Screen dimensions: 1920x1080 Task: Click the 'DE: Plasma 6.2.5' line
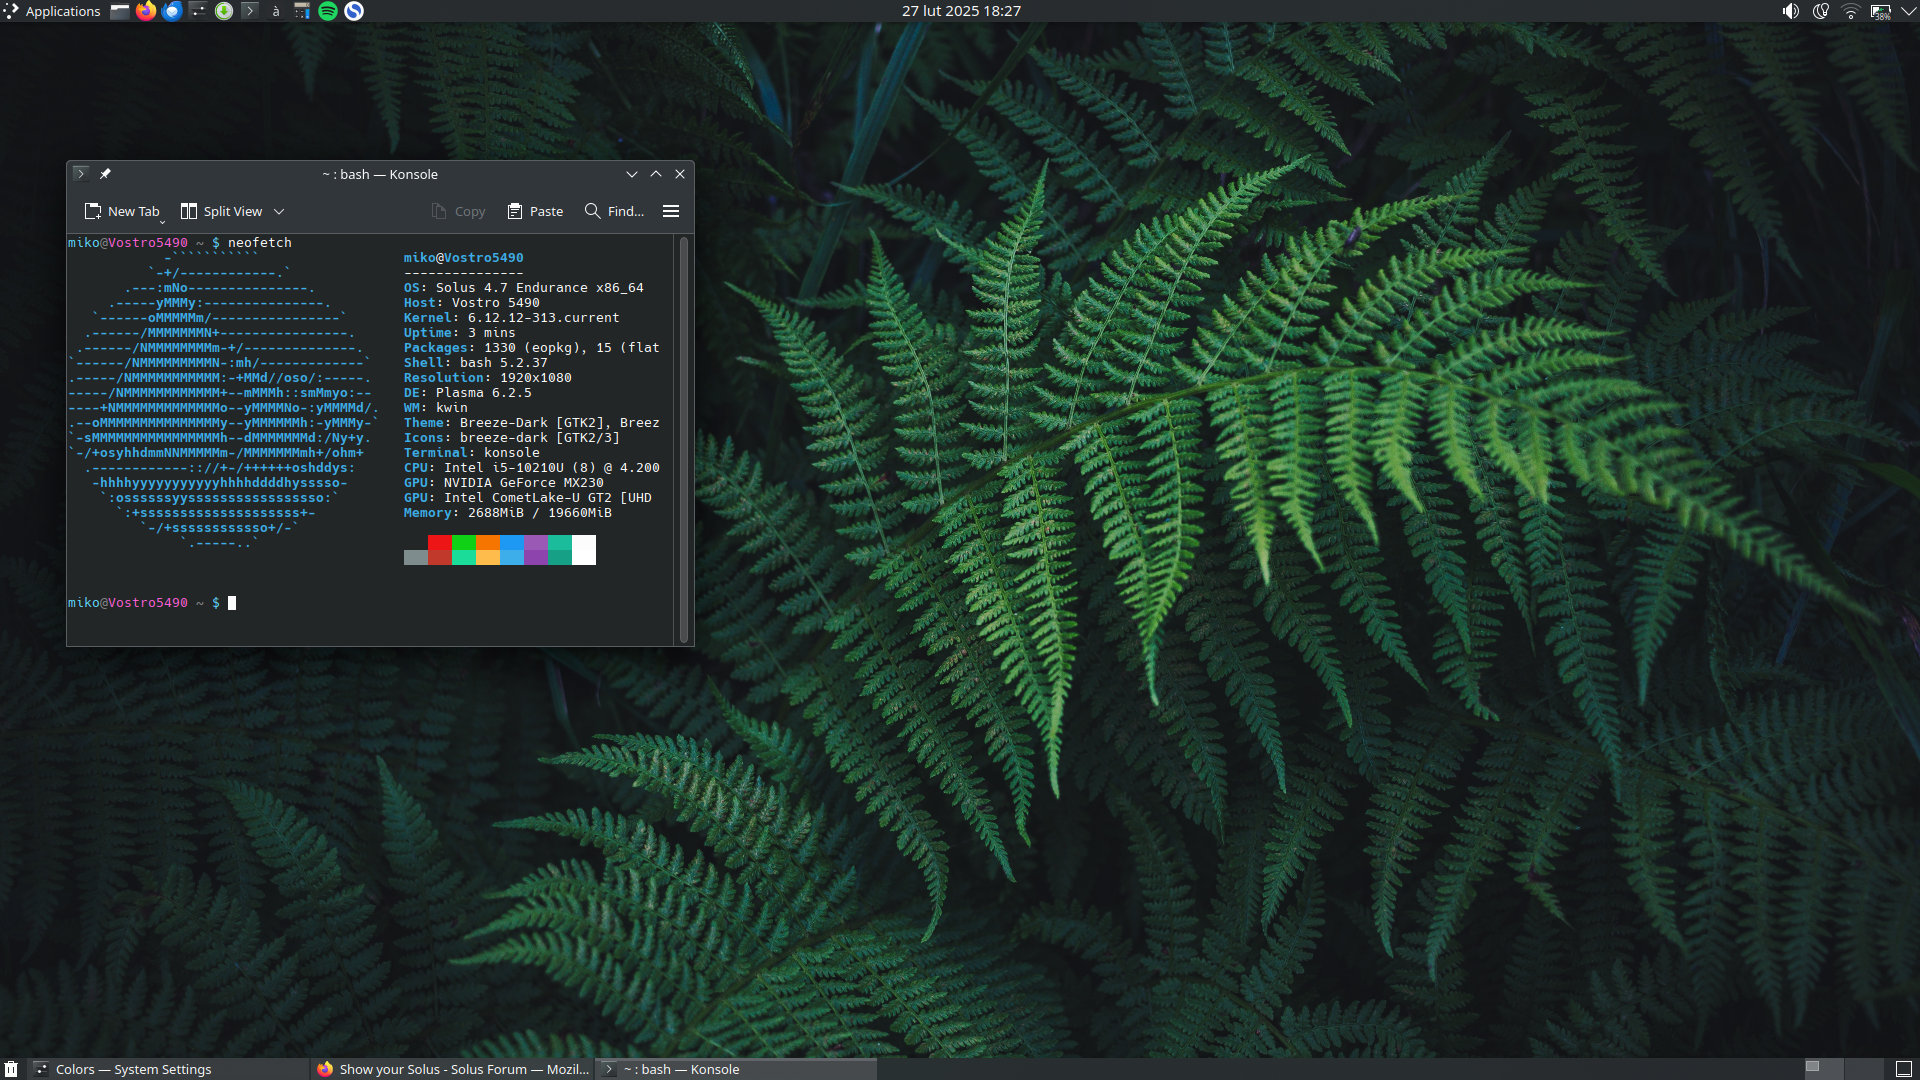[x=468, y=393]
